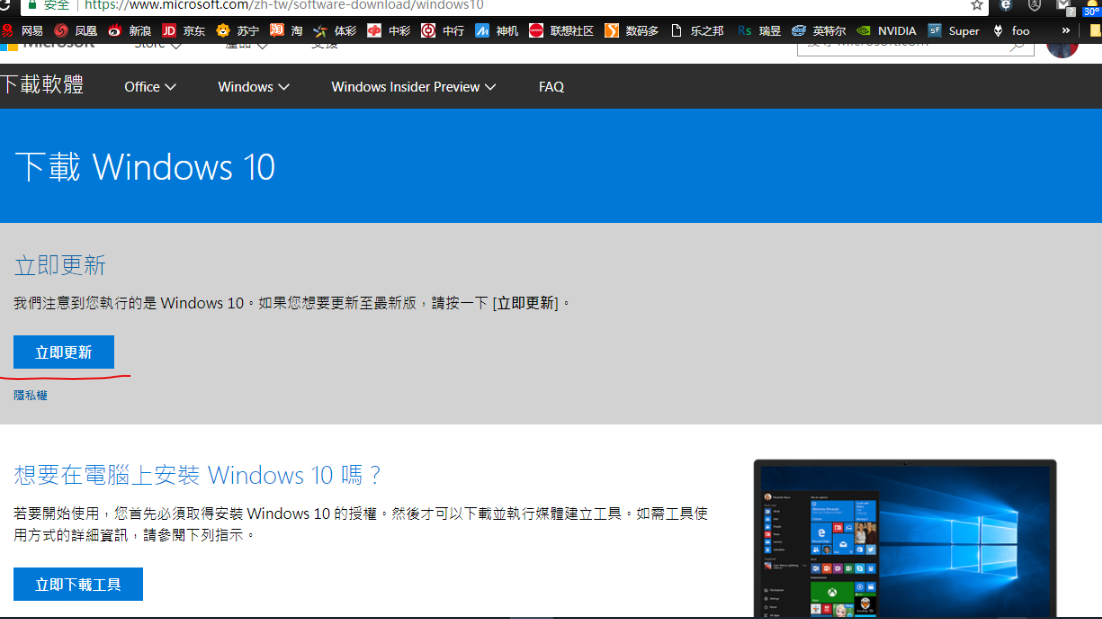Open the 英特尔 Intel bookmark
This screenshot has width=1102, height=619.
pyautogui.click(x=818, y=31)
